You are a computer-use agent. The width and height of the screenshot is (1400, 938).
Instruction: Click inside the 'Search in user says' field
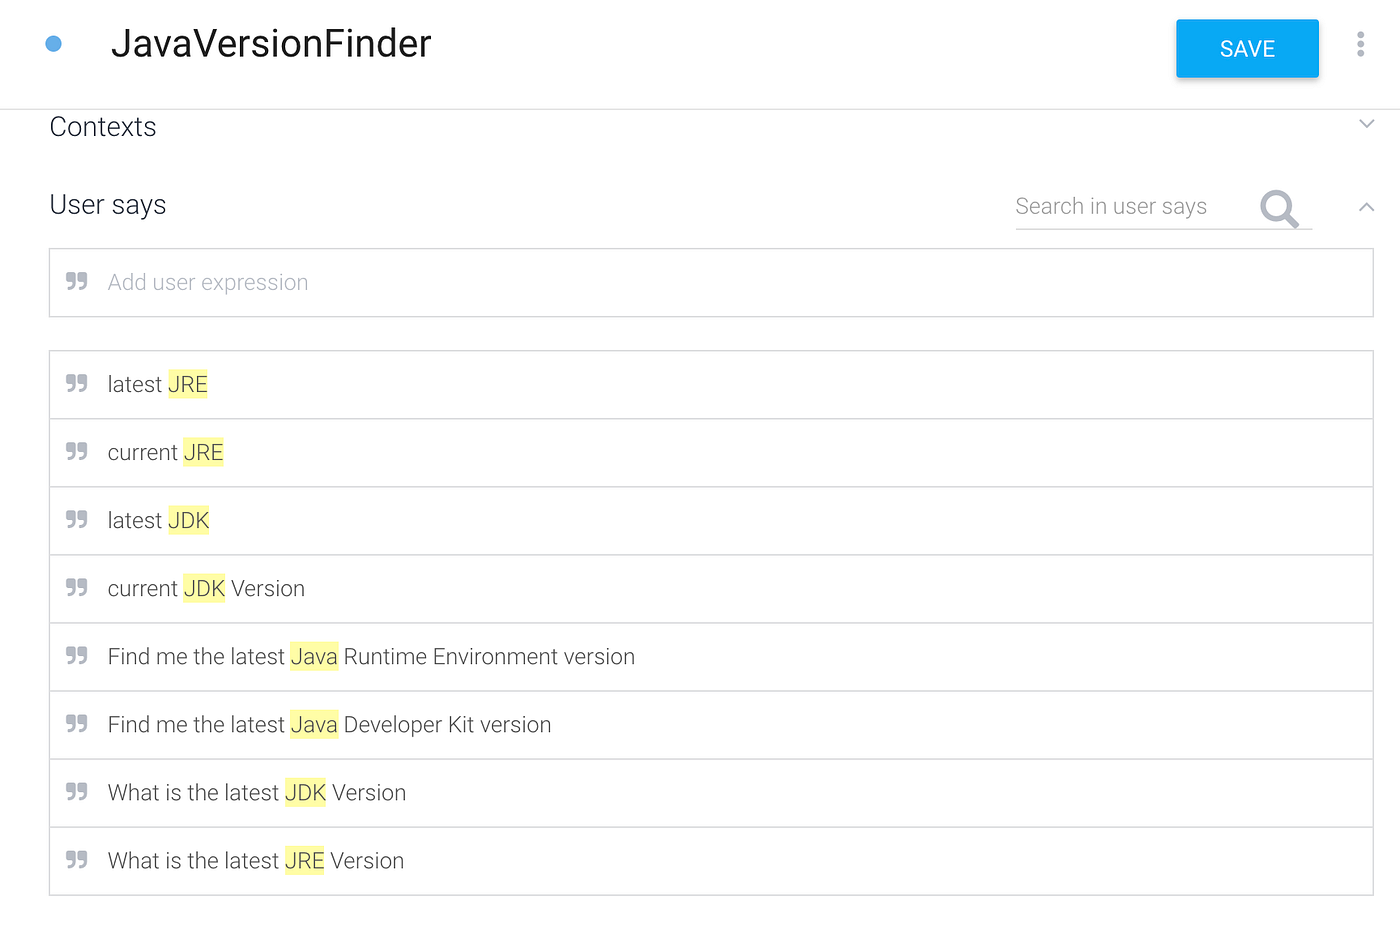[1110, 206]
